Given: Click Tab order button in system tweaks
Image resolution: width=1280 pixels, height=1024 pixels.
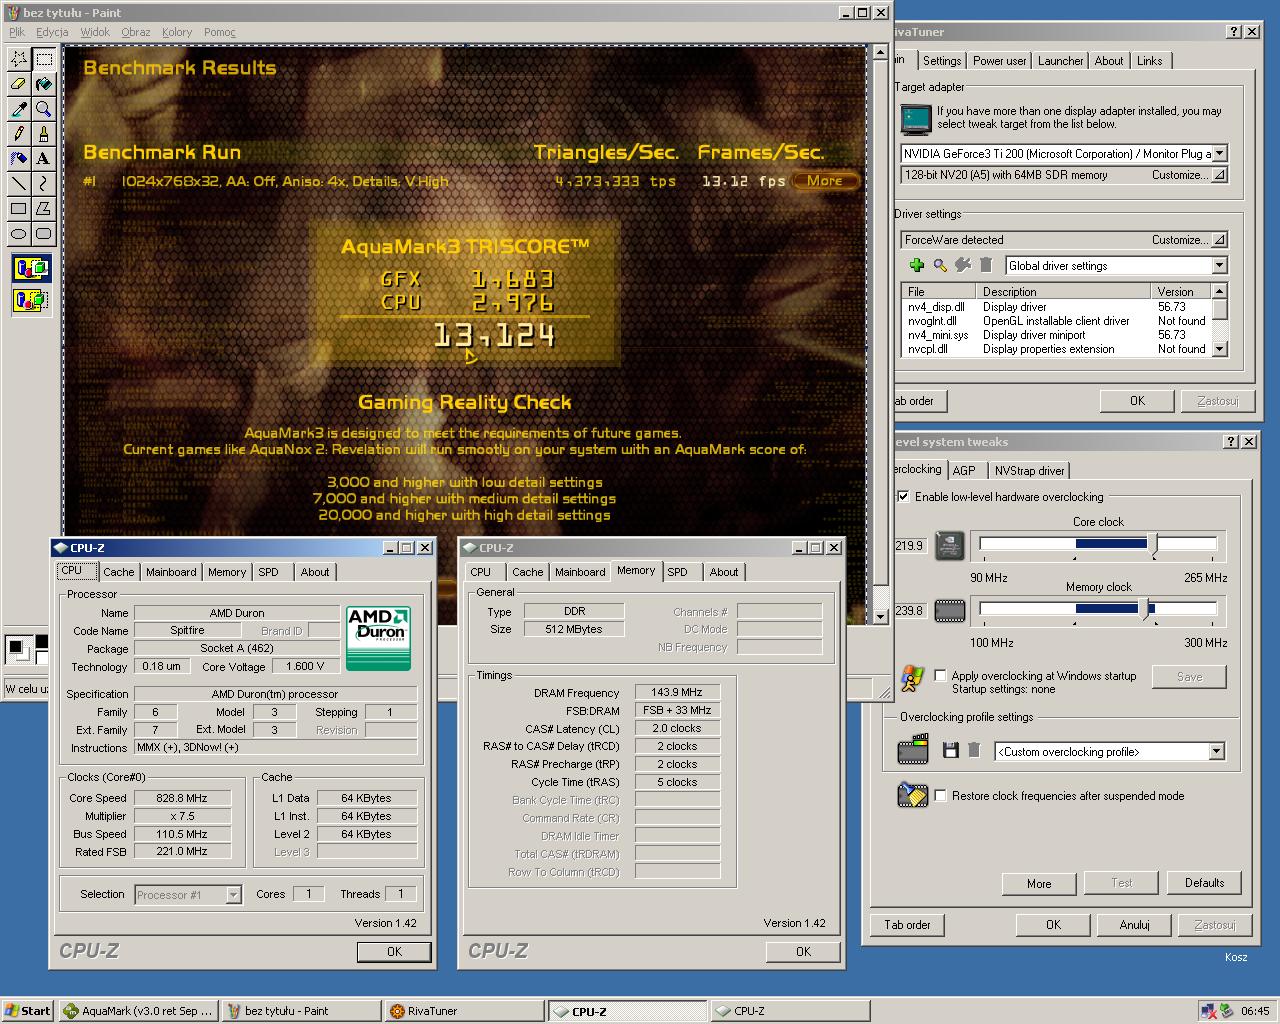Looking at the screenshot, I should pos(907,924).
